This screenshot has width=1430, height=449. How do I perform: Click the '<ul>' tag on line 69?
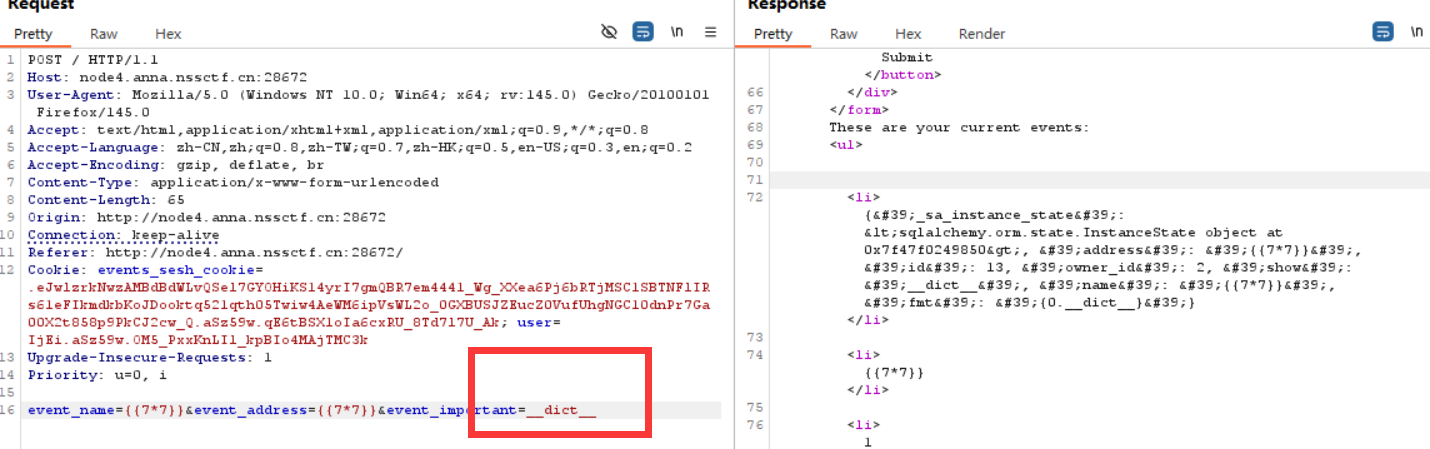[846, 145]
